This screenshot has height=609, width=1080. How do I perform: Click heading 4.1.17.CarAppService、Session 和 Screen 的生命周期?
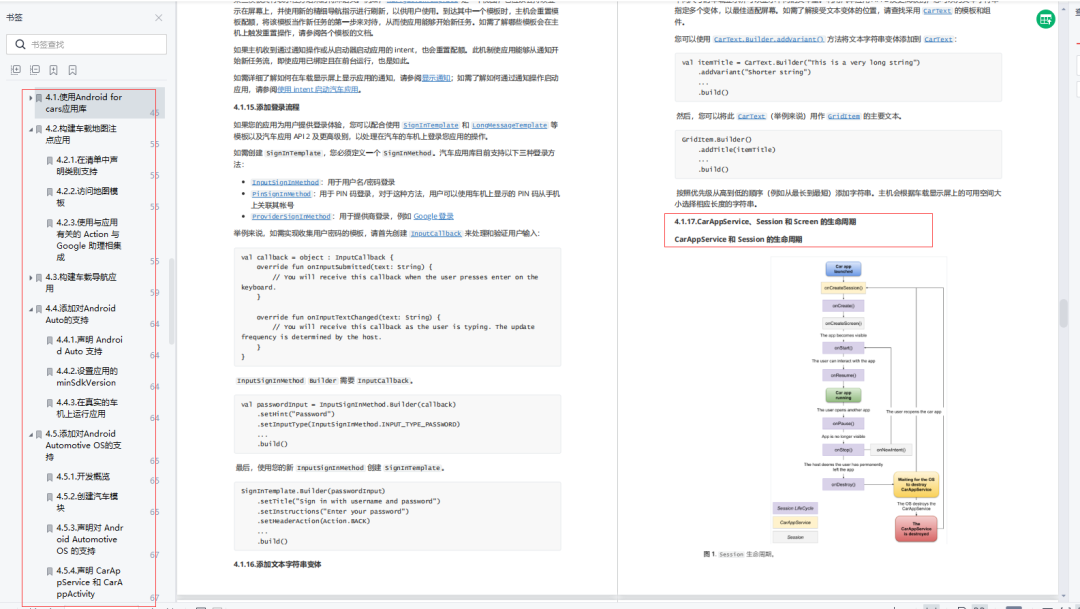click(765, 222)
